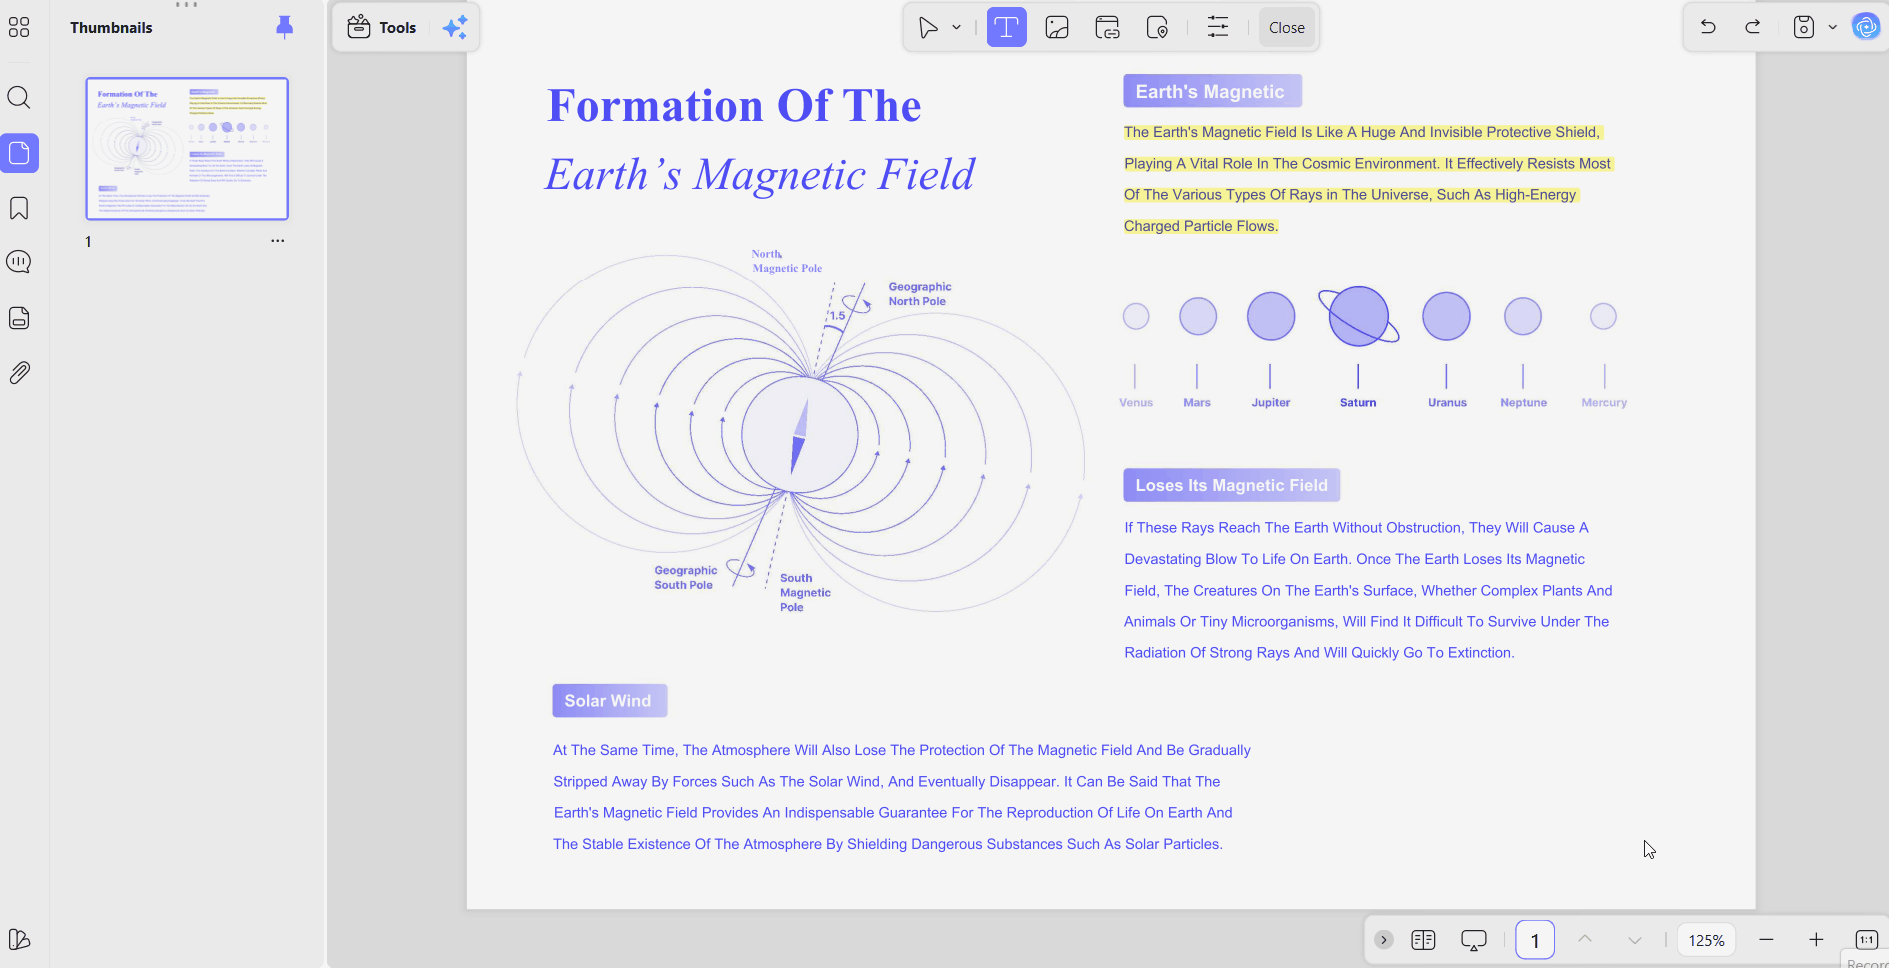Select the Thumbnails panel icon in sidebar
The width and height of the screenshot is (1889, 968).
(x=19, y=153)
